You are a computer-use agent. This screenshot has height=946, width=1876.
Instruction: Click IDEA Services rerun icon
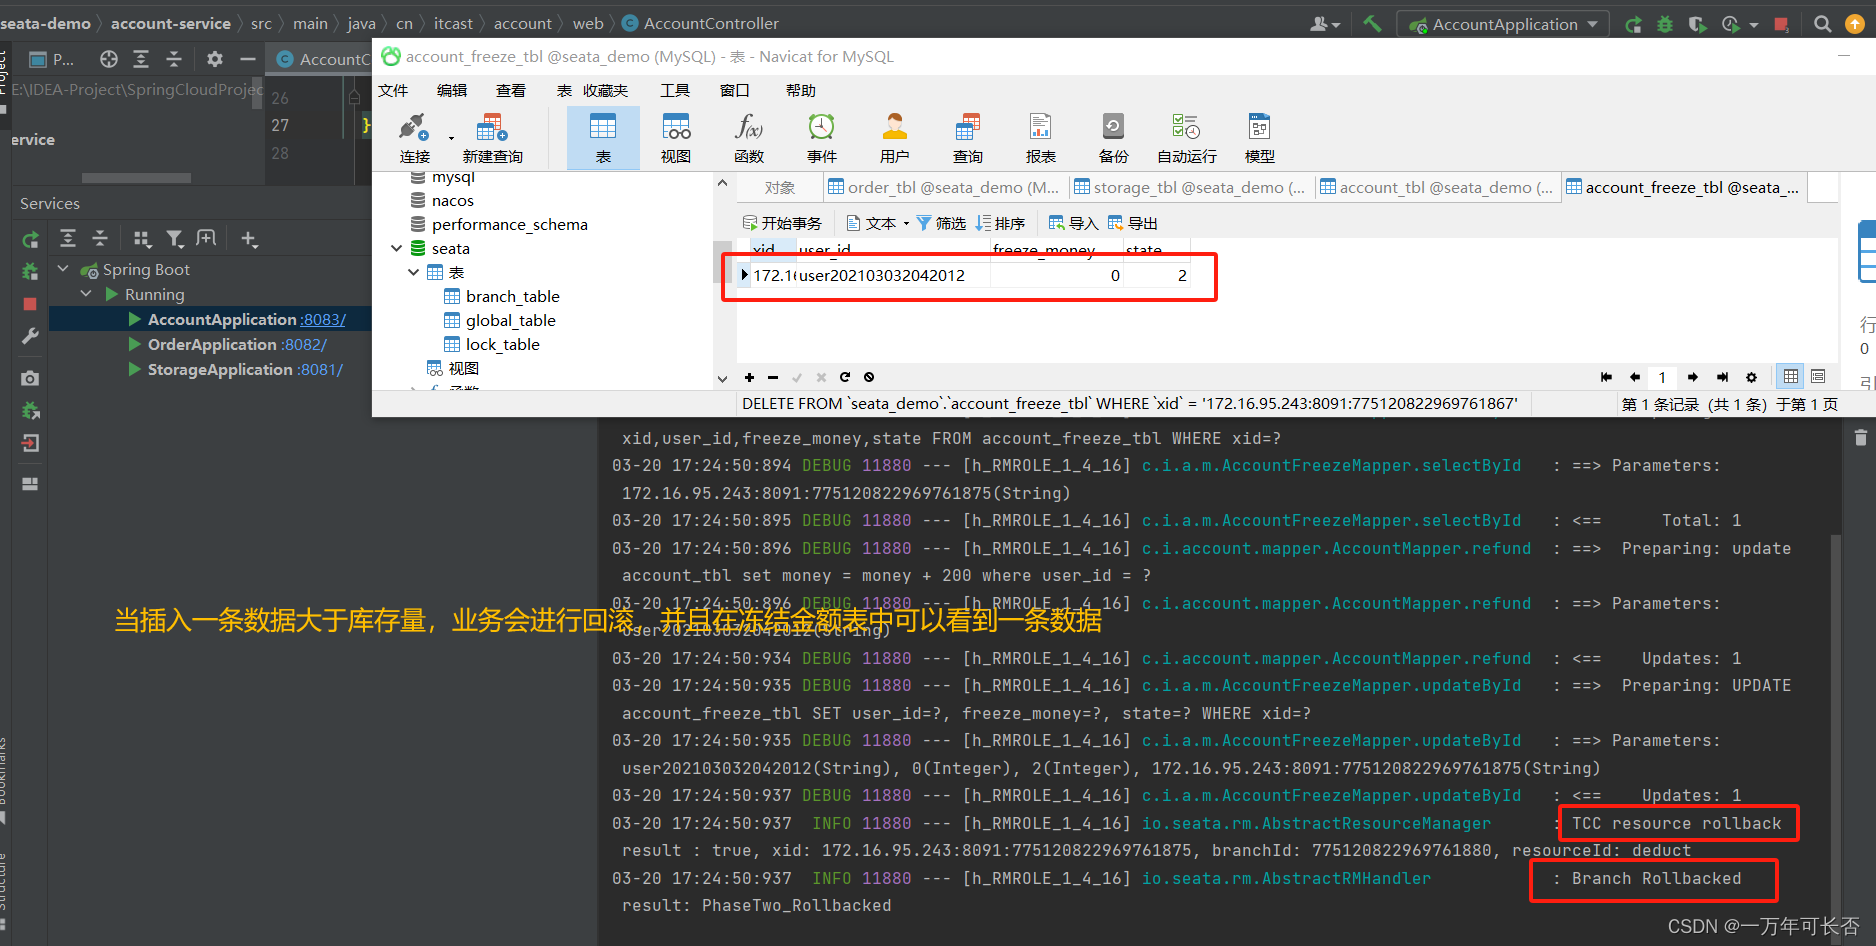click(30, 240)
